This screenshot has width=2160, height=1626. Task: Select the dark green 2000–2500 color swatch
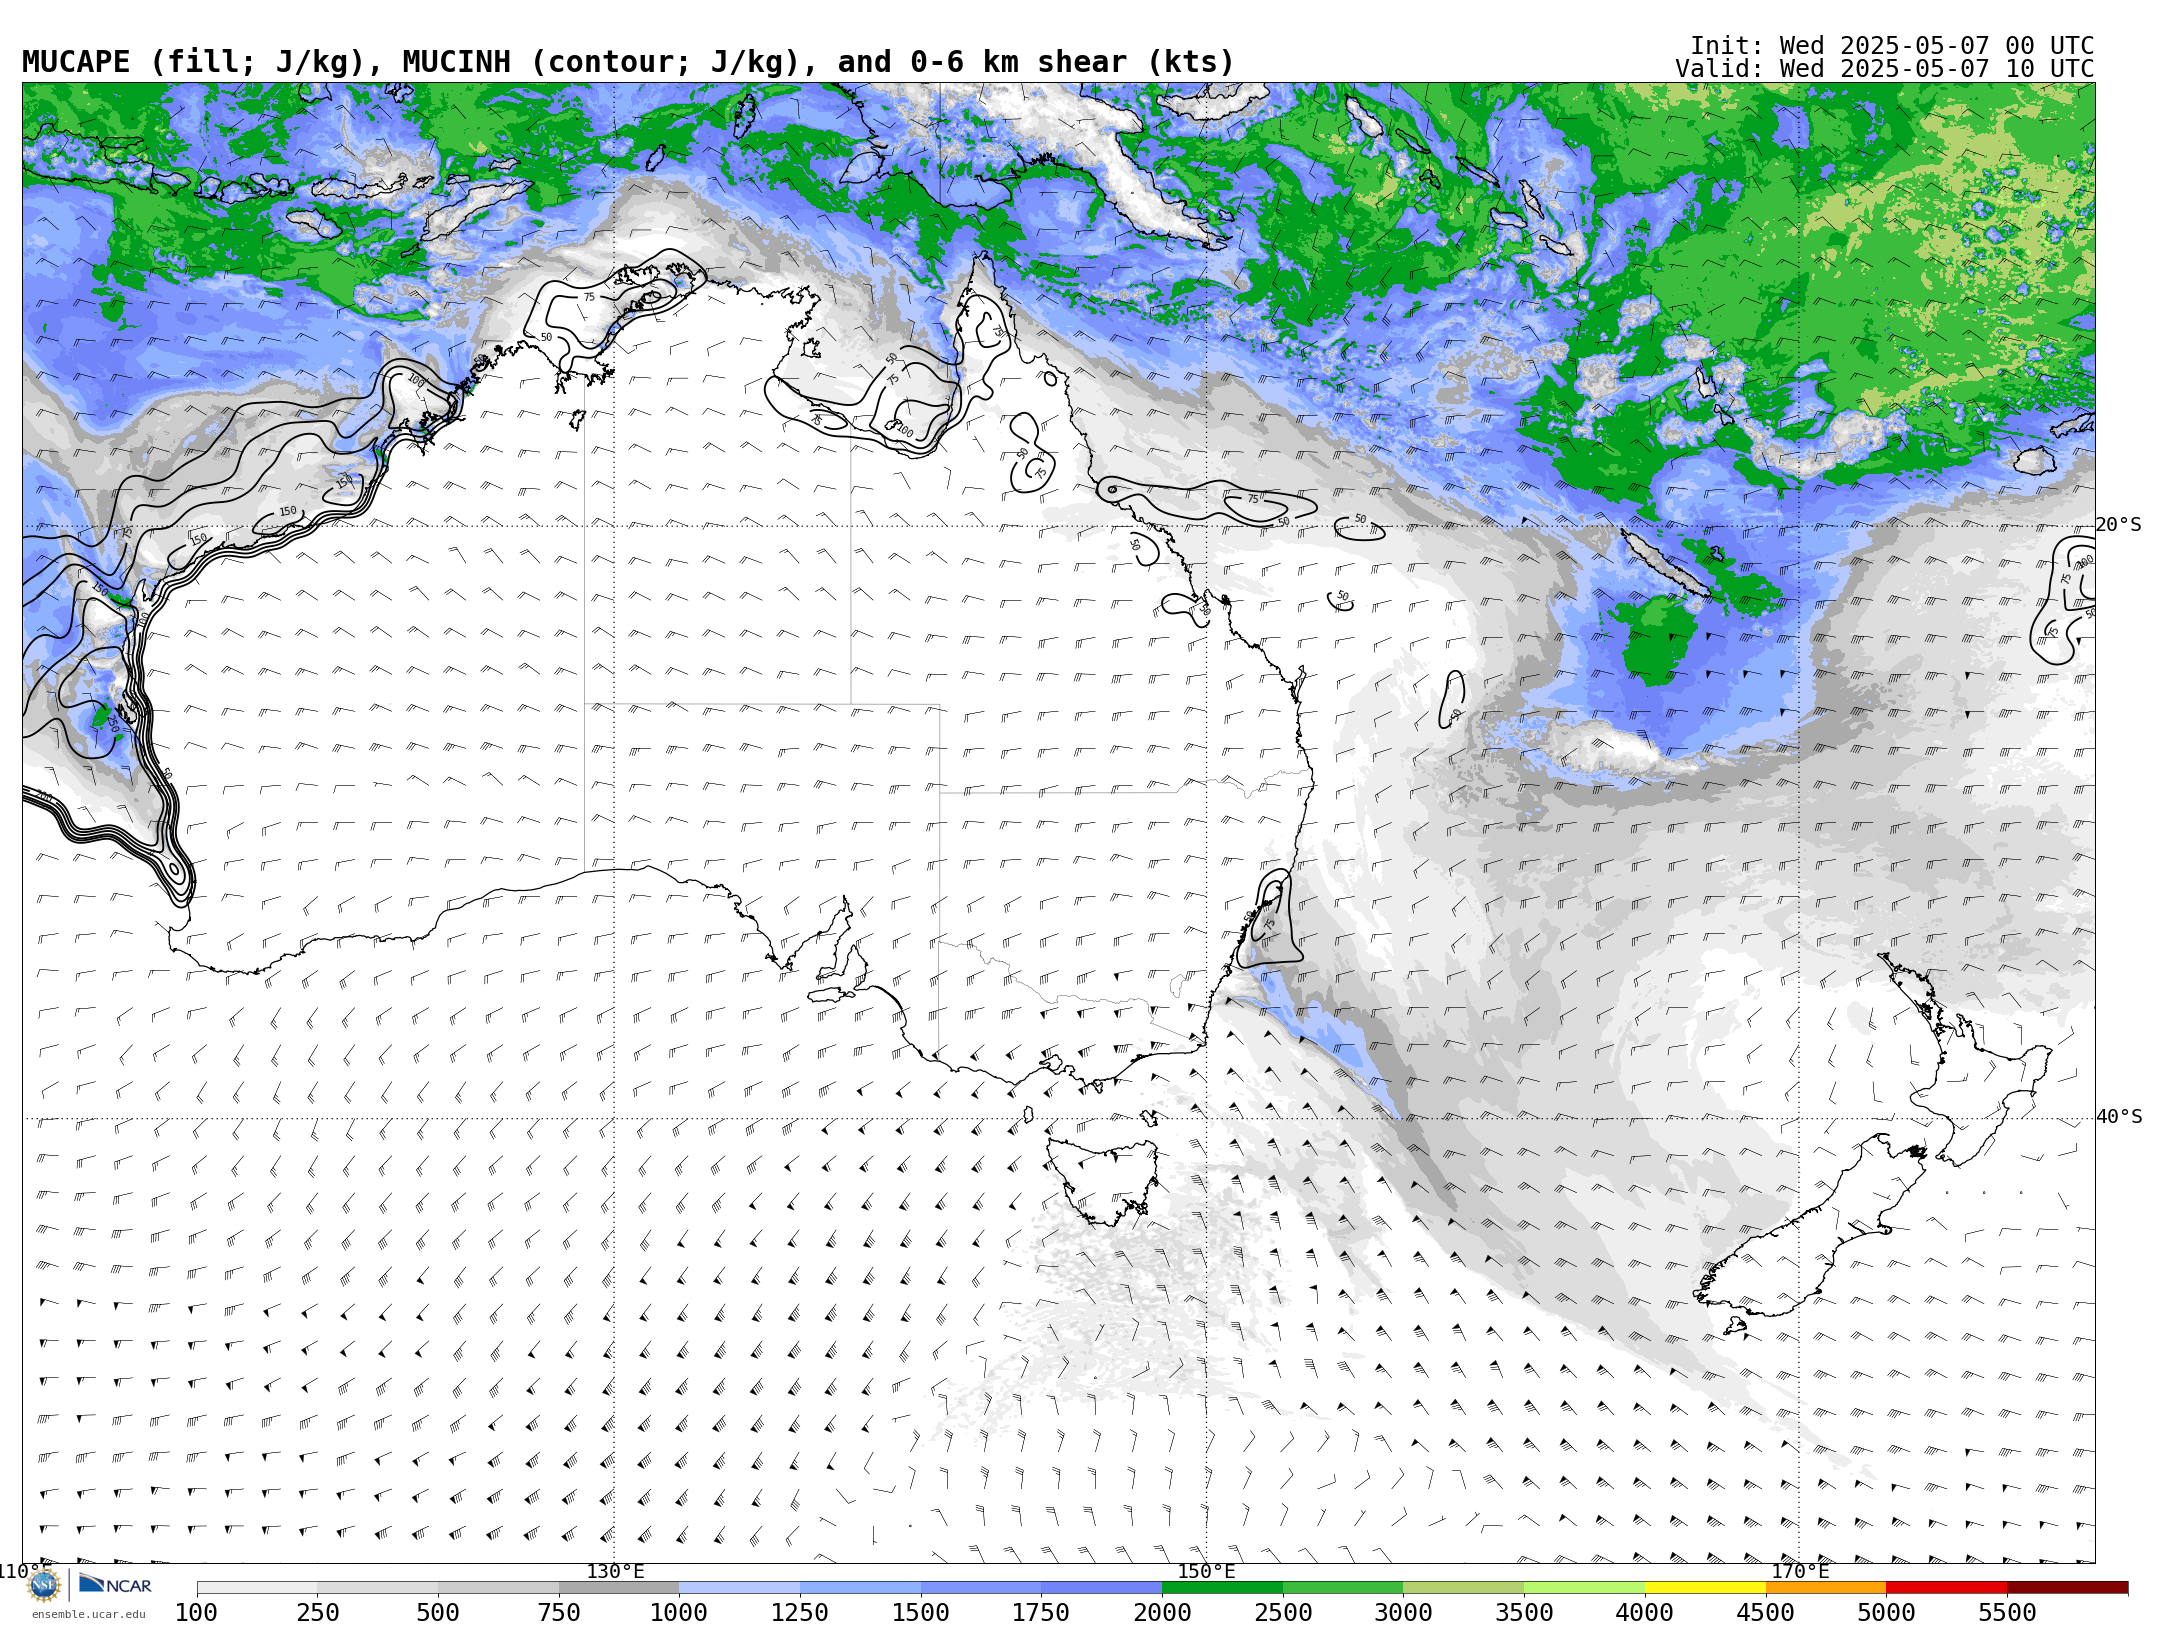click(1222, 1588)
